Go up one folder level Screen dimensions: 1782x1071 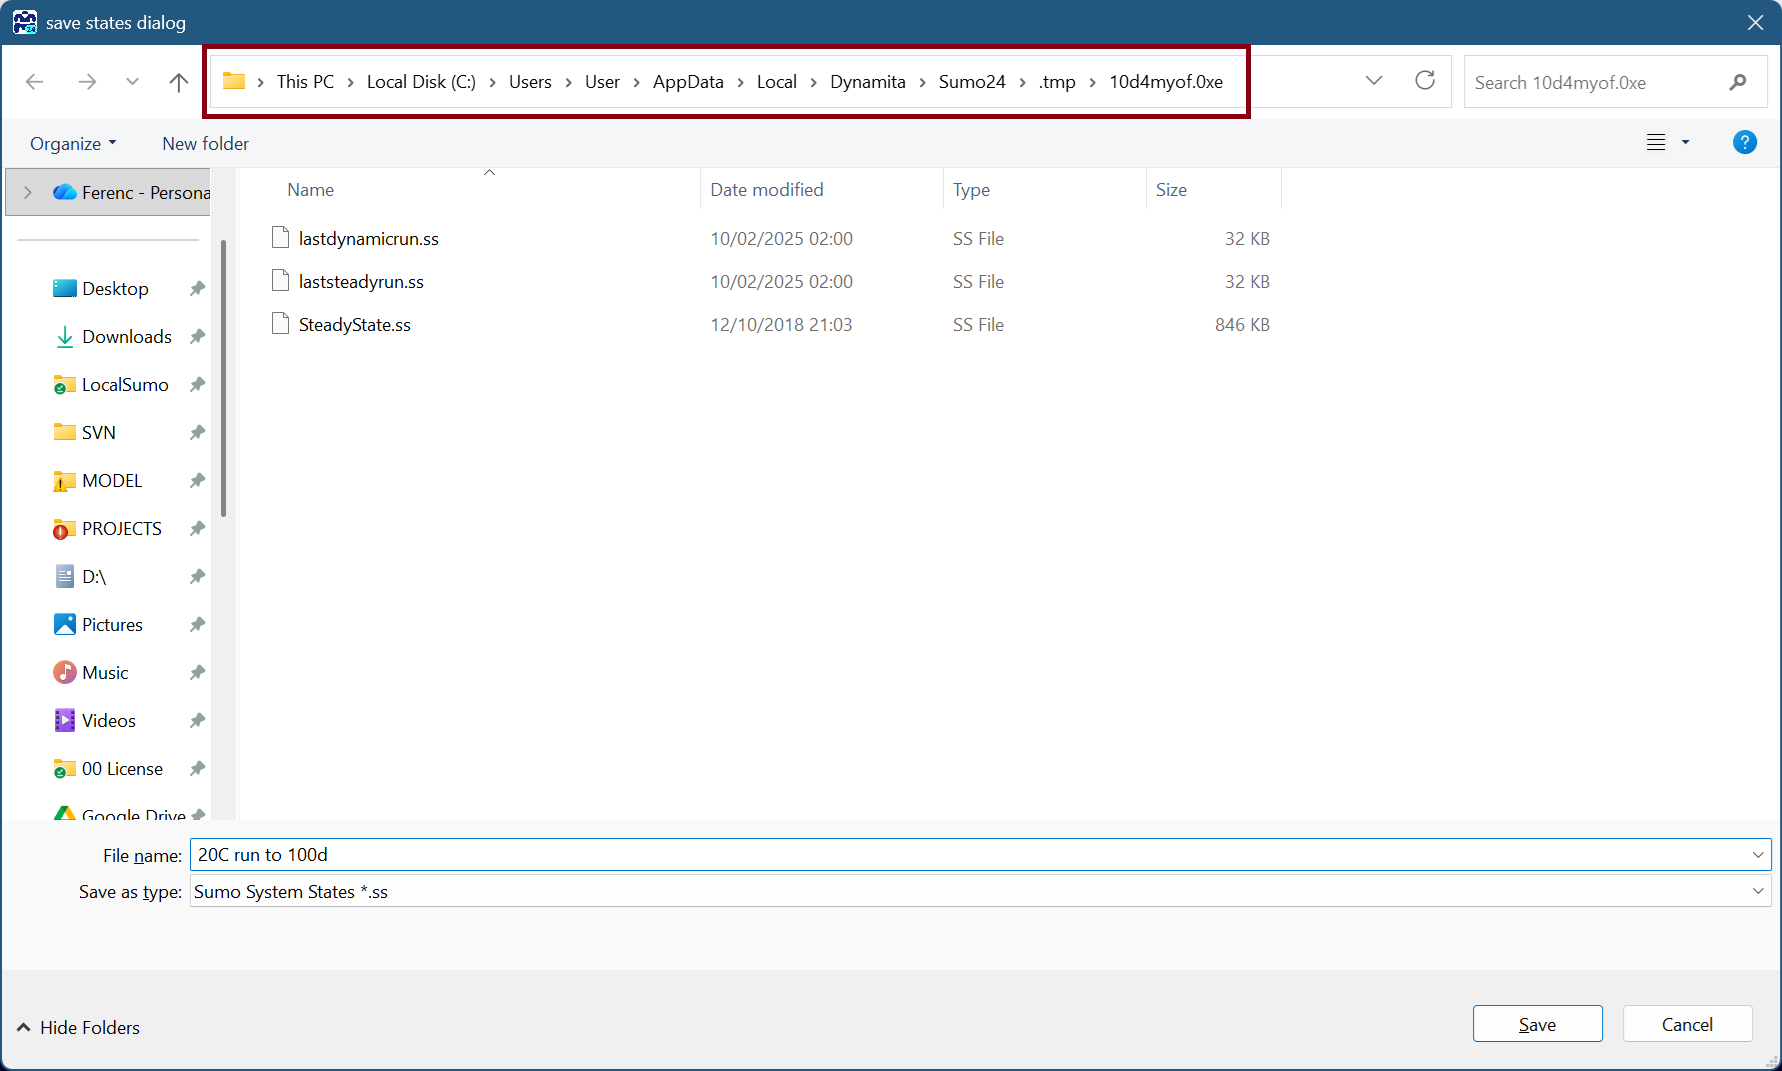tap(179, 82)
